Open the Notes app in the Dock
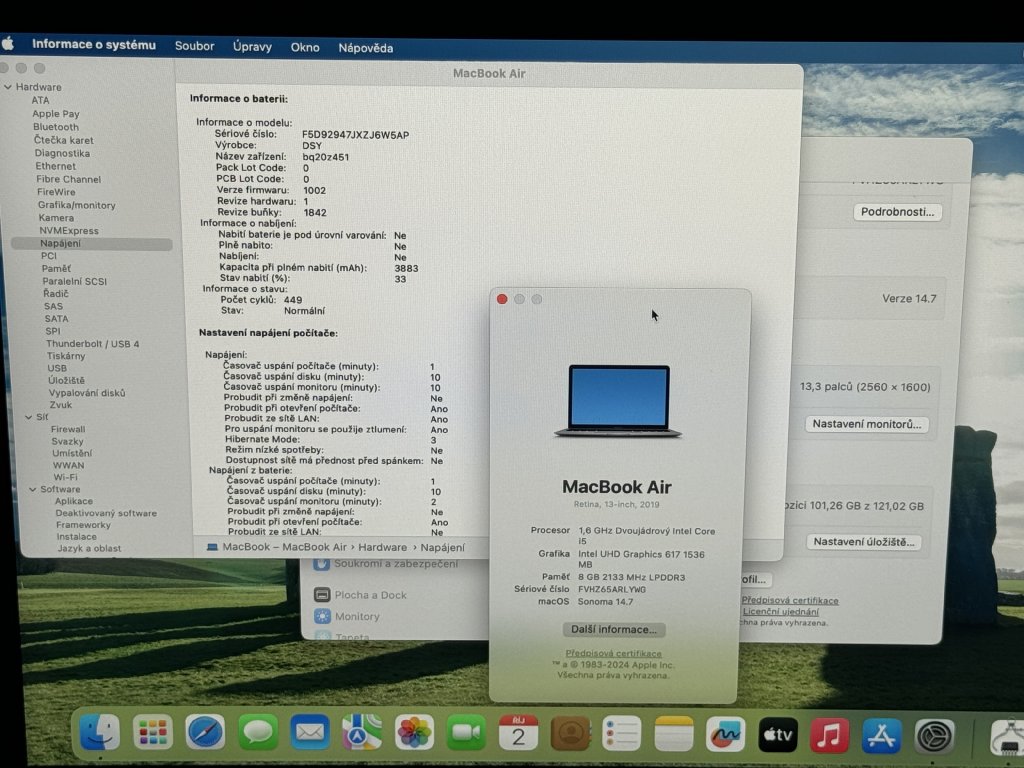This screenshot has height=768, width=1024. point(673,734)
